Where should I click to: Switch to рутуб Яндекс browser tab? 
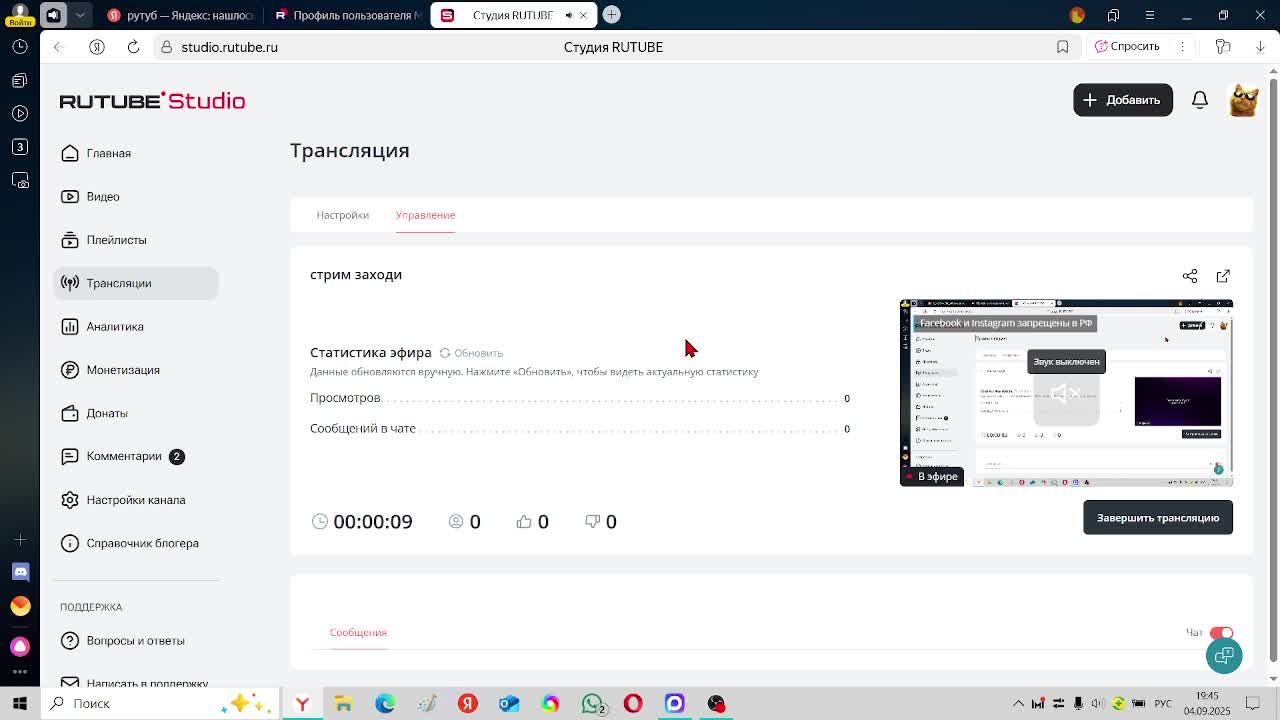(181, 15)
